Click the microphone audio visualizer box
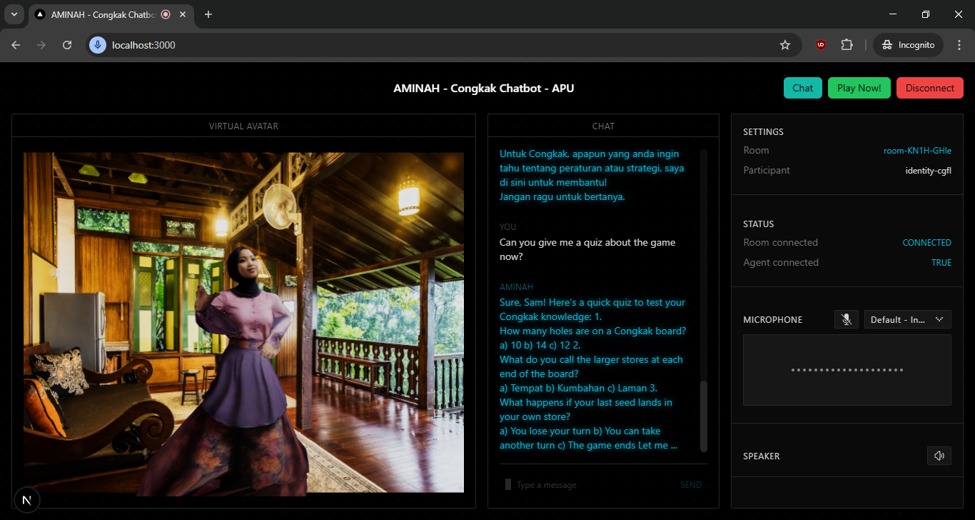This screenshot has width=975, height=520. tap(847, 370)
